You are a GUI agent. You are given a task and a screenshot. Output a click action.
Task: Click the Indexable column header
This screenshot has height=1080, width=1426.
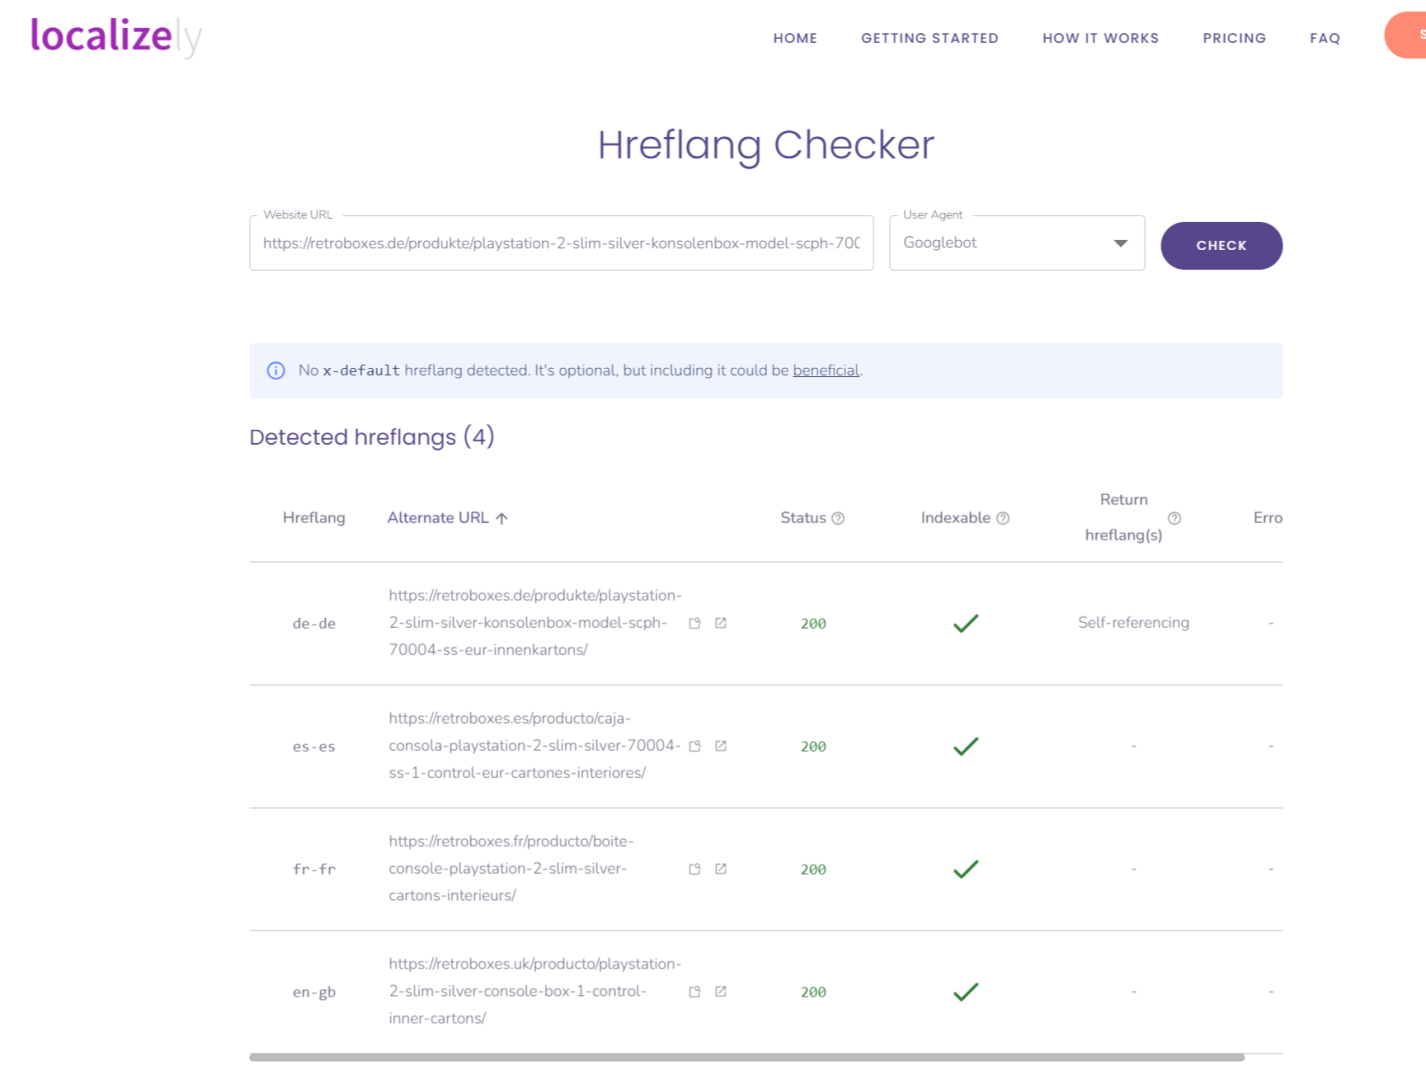956,518
